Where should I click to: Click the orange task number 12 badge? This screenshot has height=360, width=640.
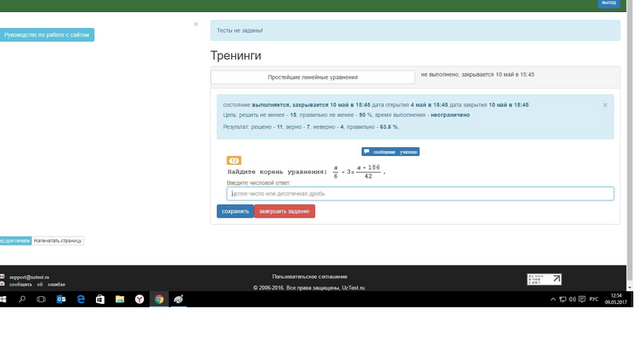tap(234, 160)
